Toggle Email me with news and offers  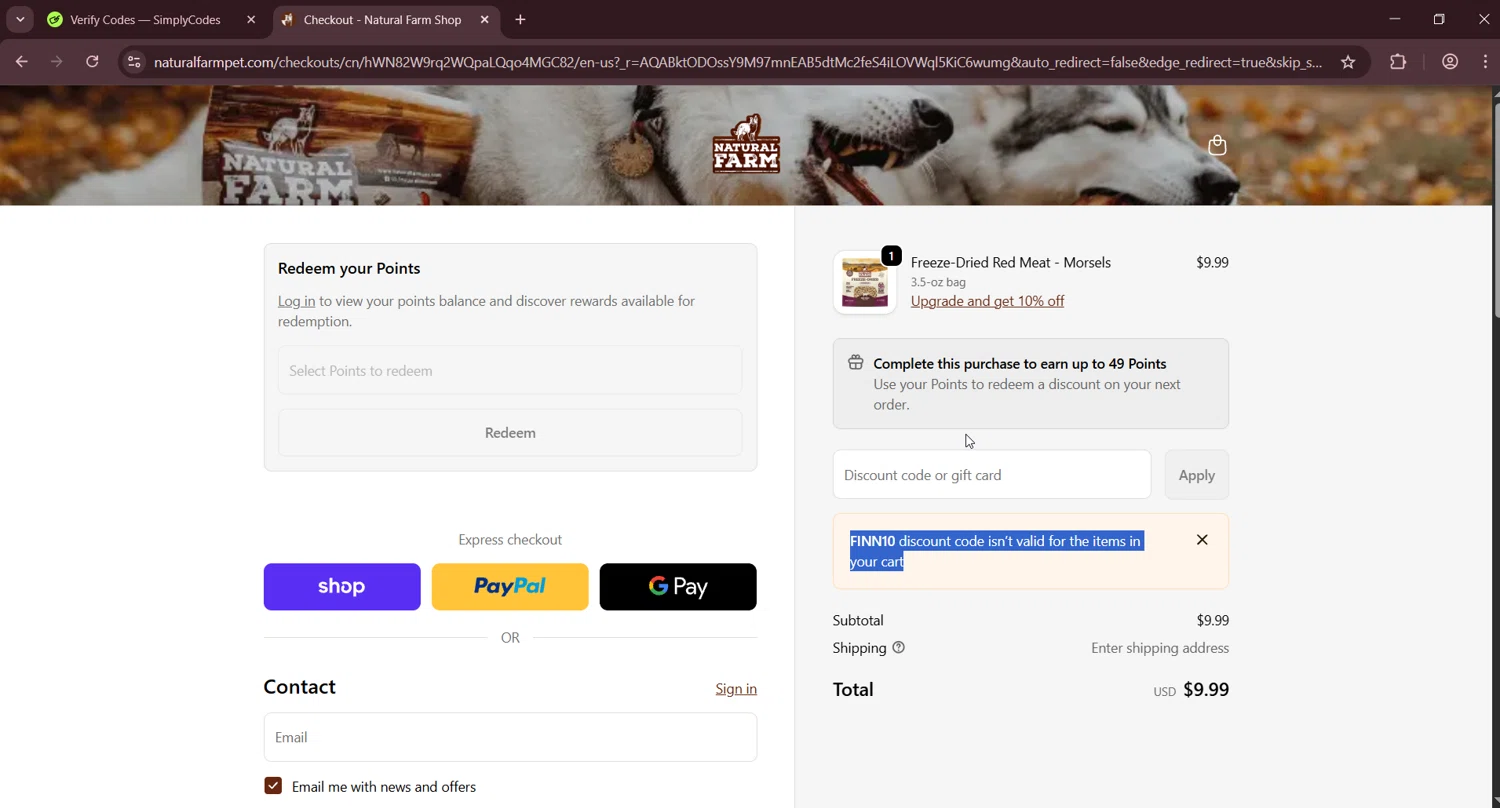[273, 786]
